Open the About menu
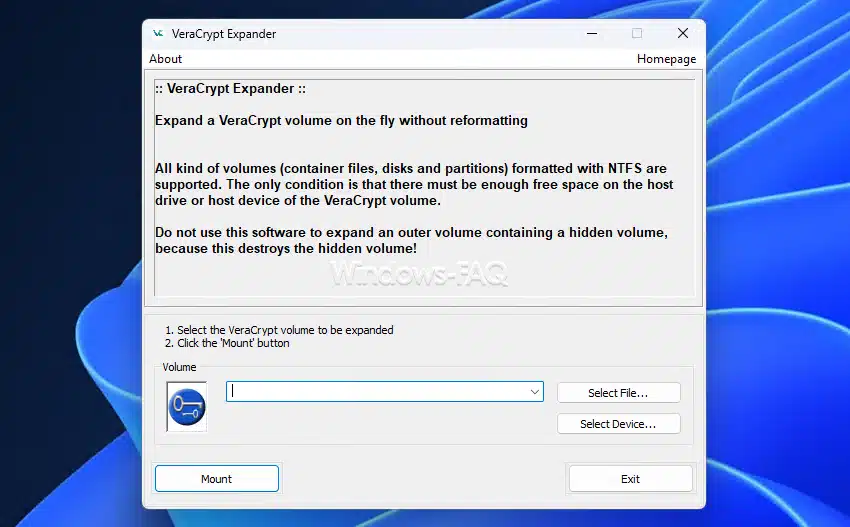The image size is (850, 527). (165, 59)
